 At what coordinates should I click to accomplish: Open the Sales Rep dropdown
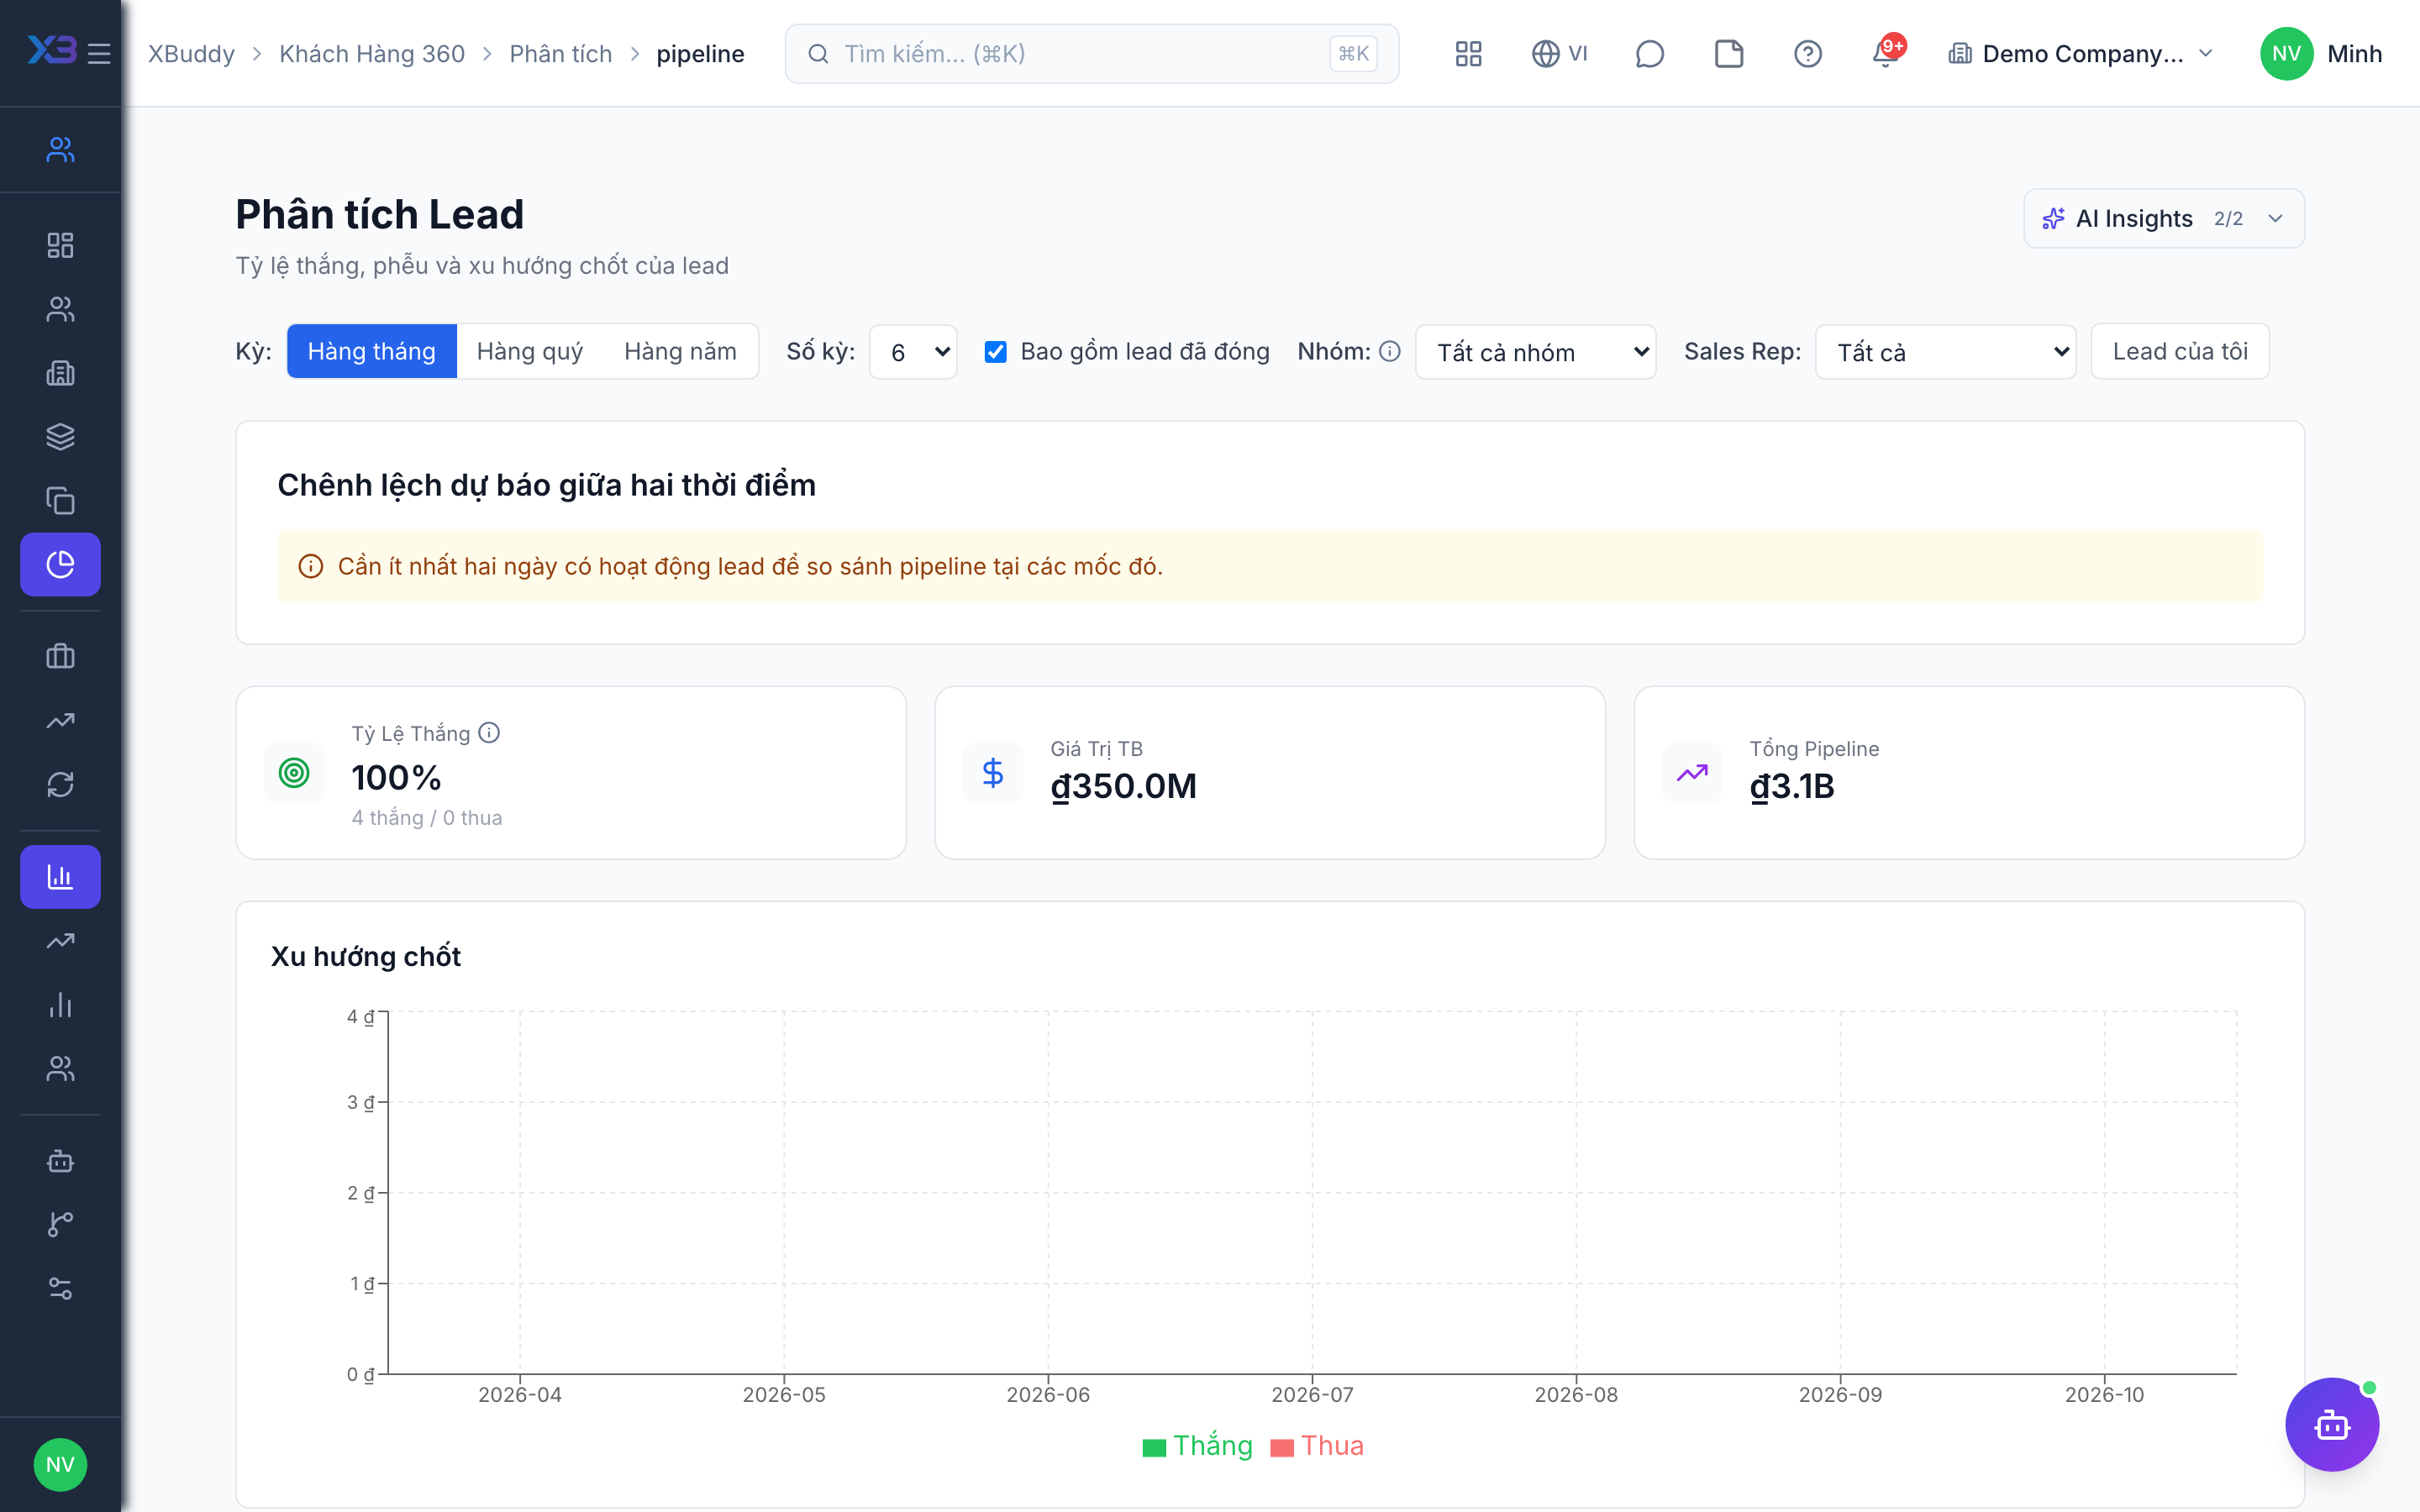tap(1945, 352)
